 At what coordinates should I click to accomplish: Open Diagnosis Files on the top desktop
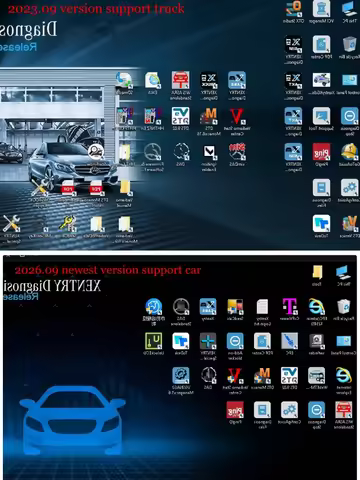pos(321,188)
